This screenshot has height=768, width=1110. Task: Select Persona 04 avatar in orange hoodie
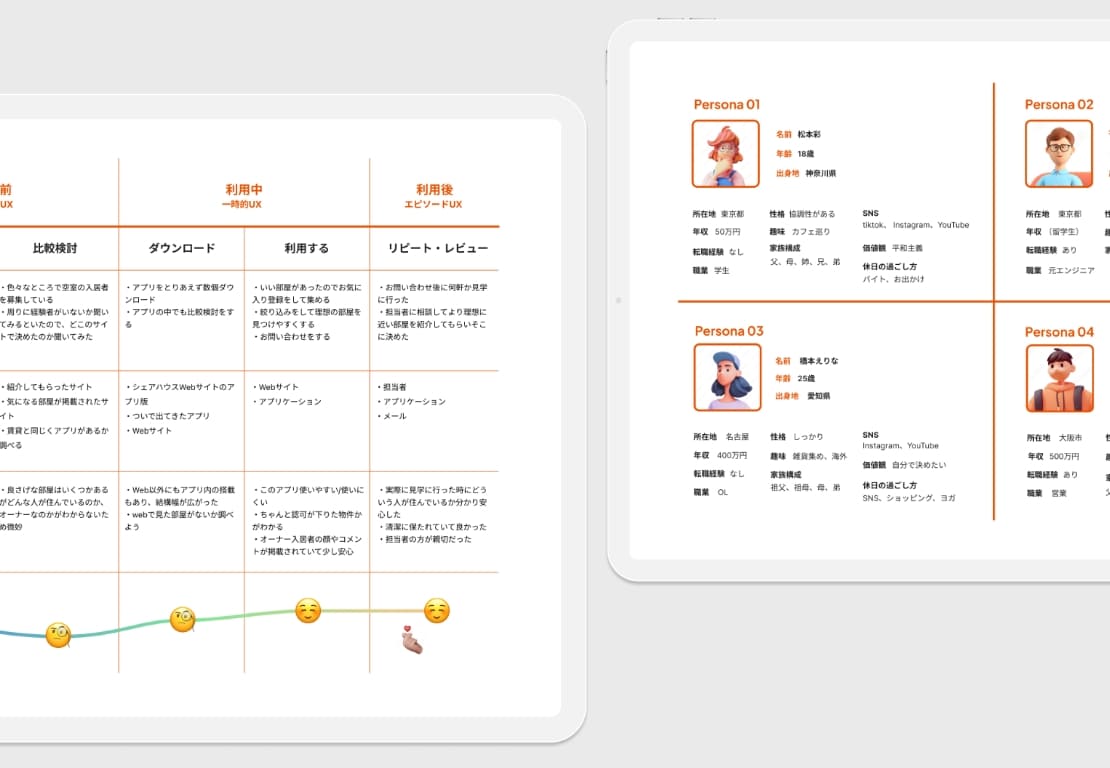point(1059,379)
